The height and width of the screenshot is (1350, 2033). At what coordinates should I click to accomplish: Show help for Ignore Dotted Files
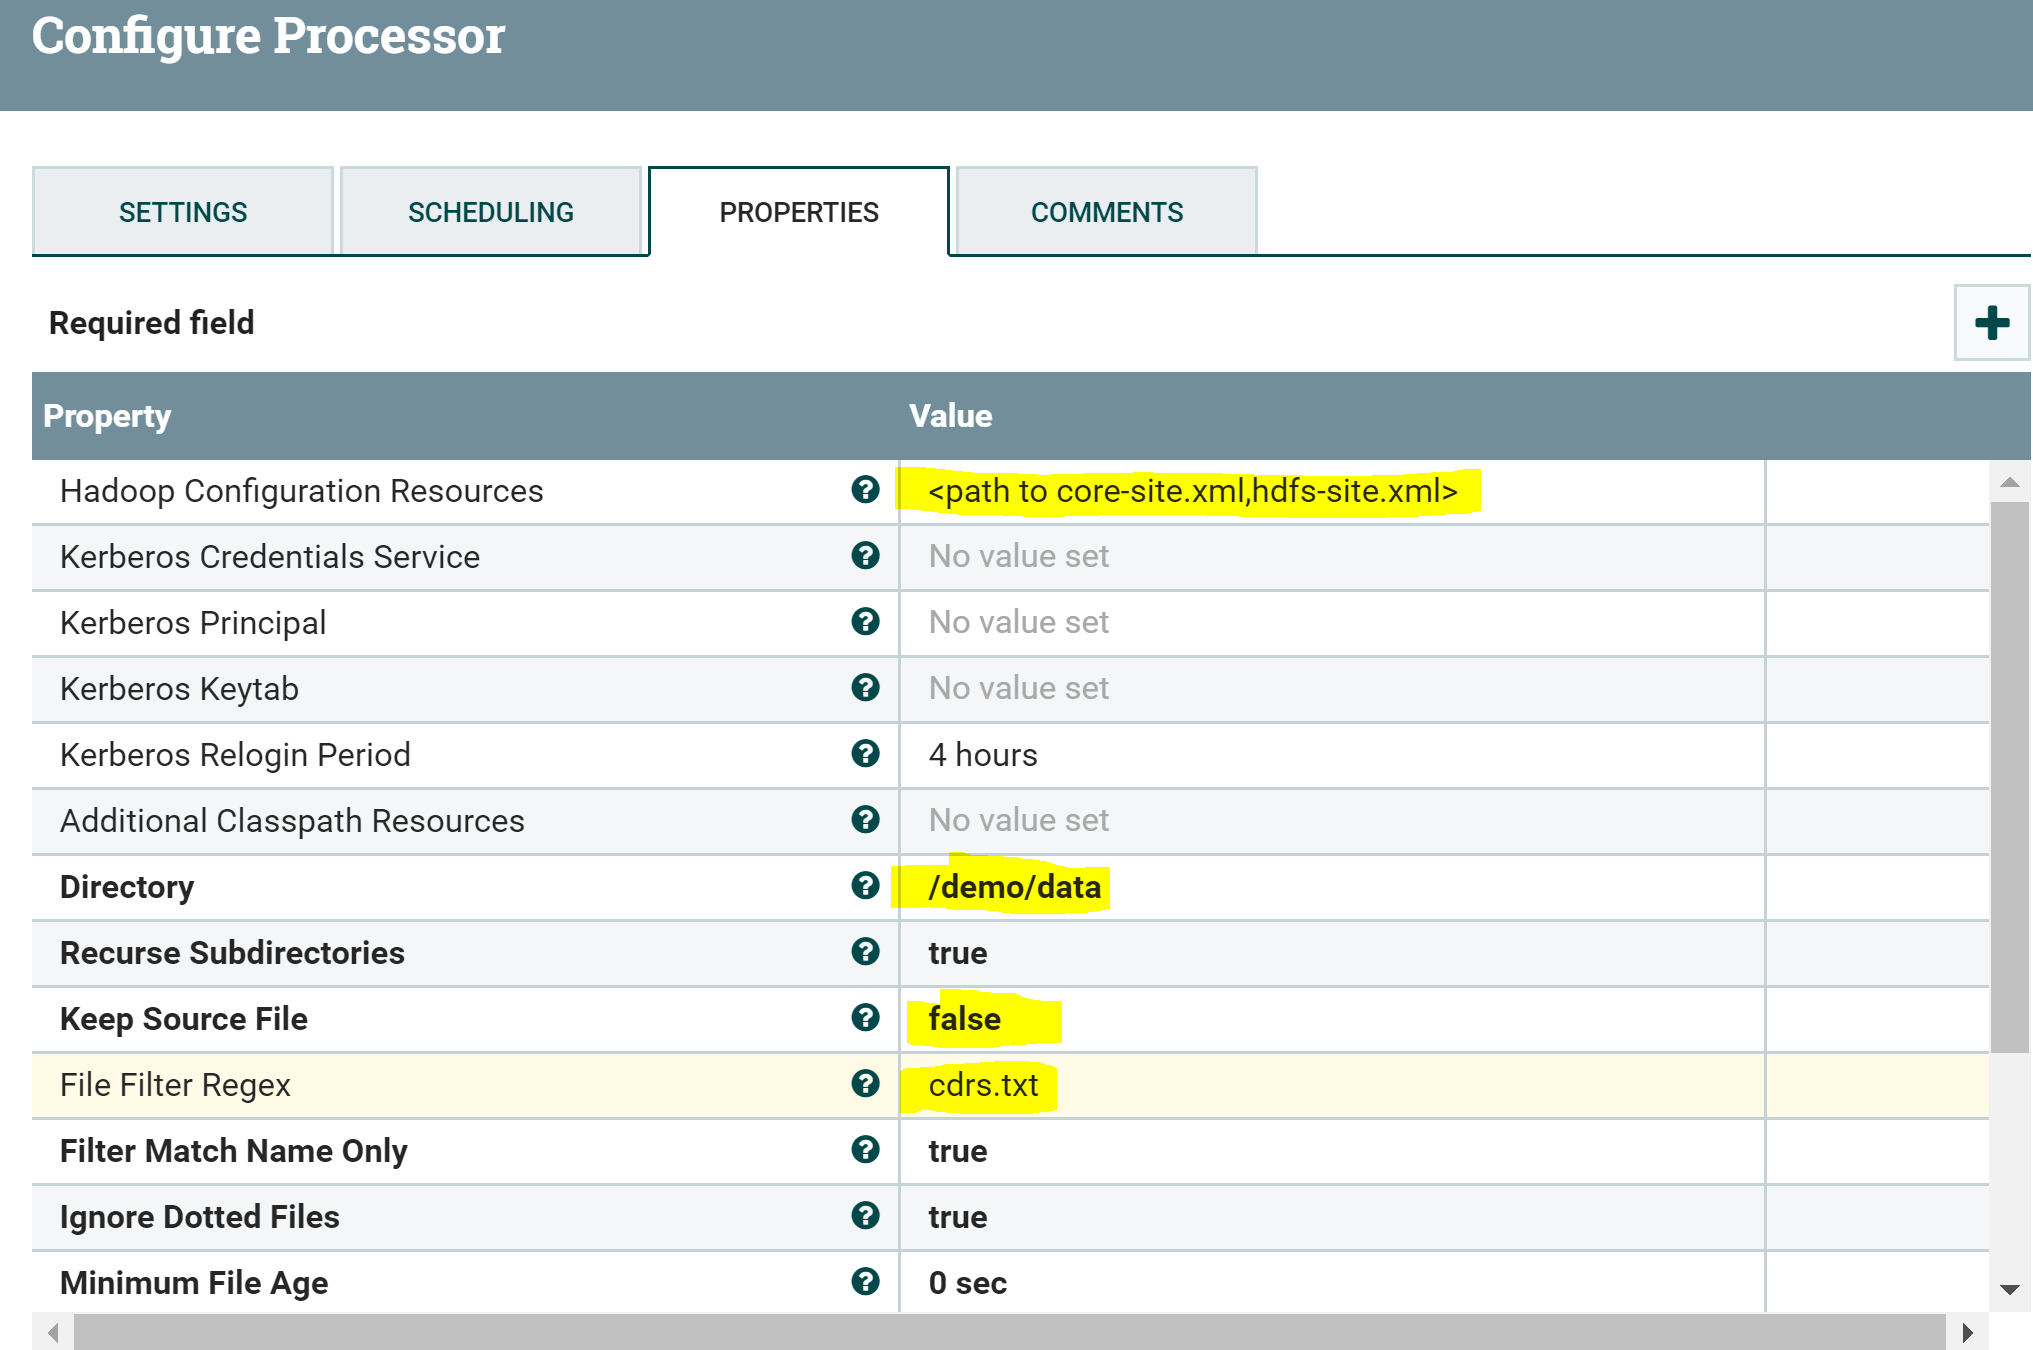point(865,1216)
